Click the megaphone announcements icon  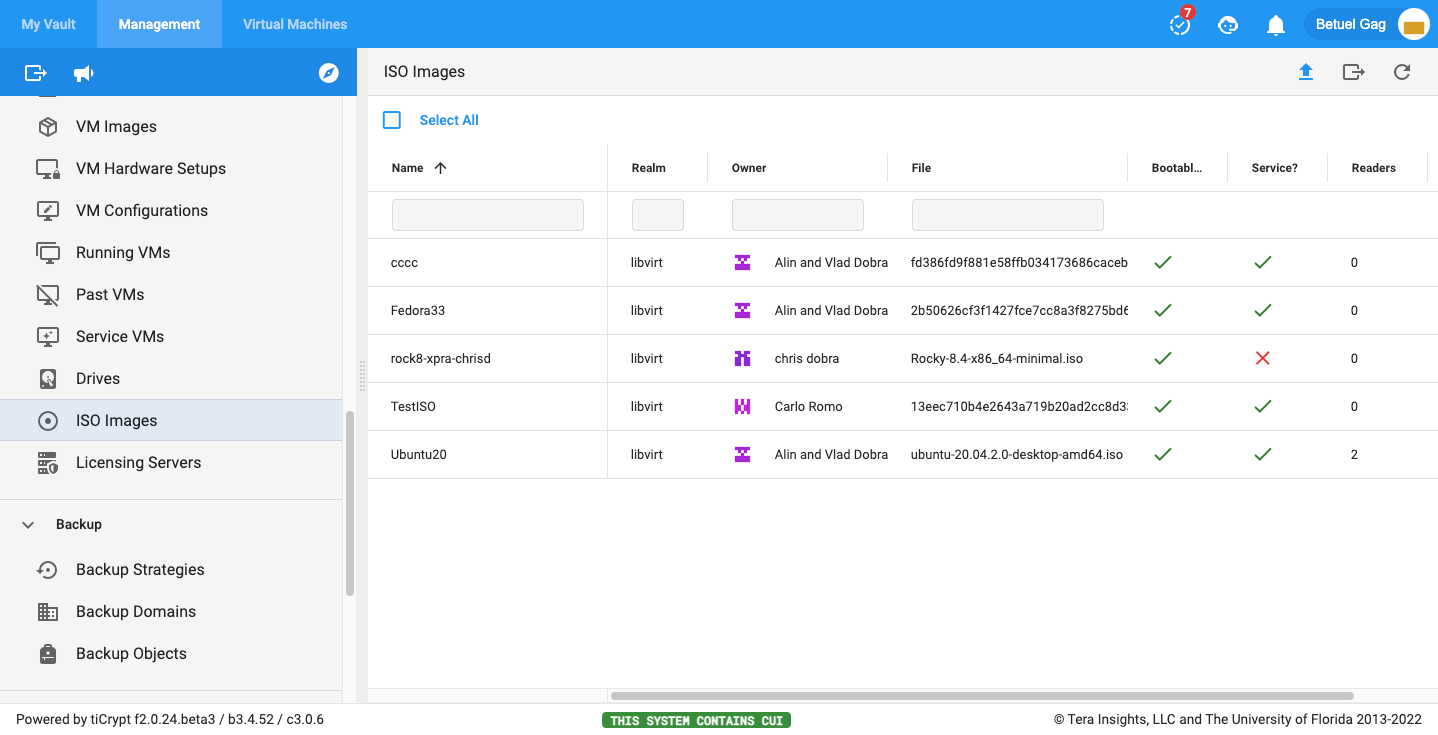[x=84, y=73]
